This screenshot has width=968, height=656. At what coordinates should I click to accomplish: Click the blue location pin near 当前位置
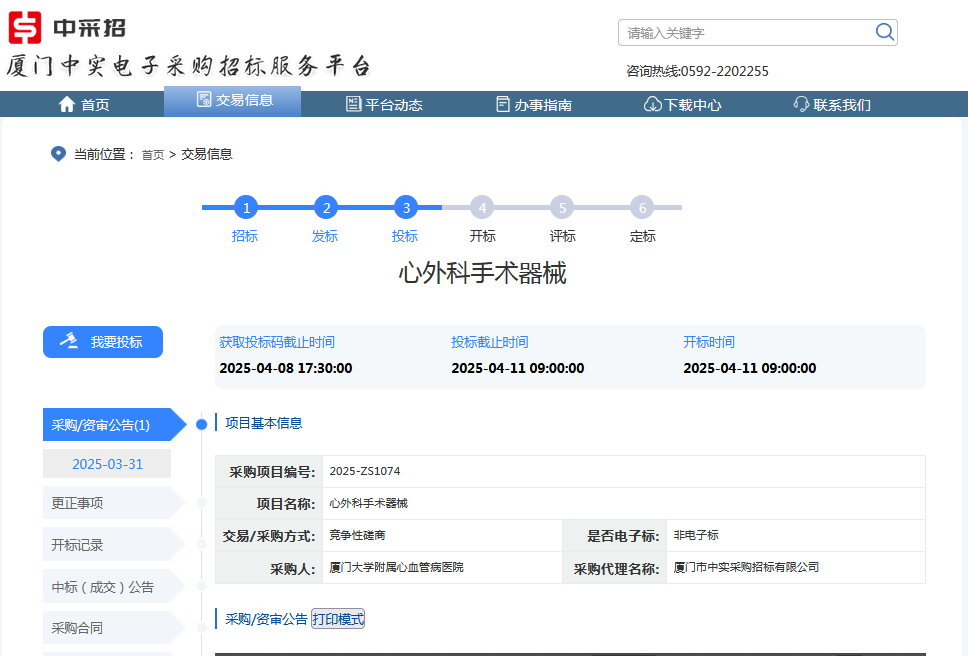click(x=57, y=154)
